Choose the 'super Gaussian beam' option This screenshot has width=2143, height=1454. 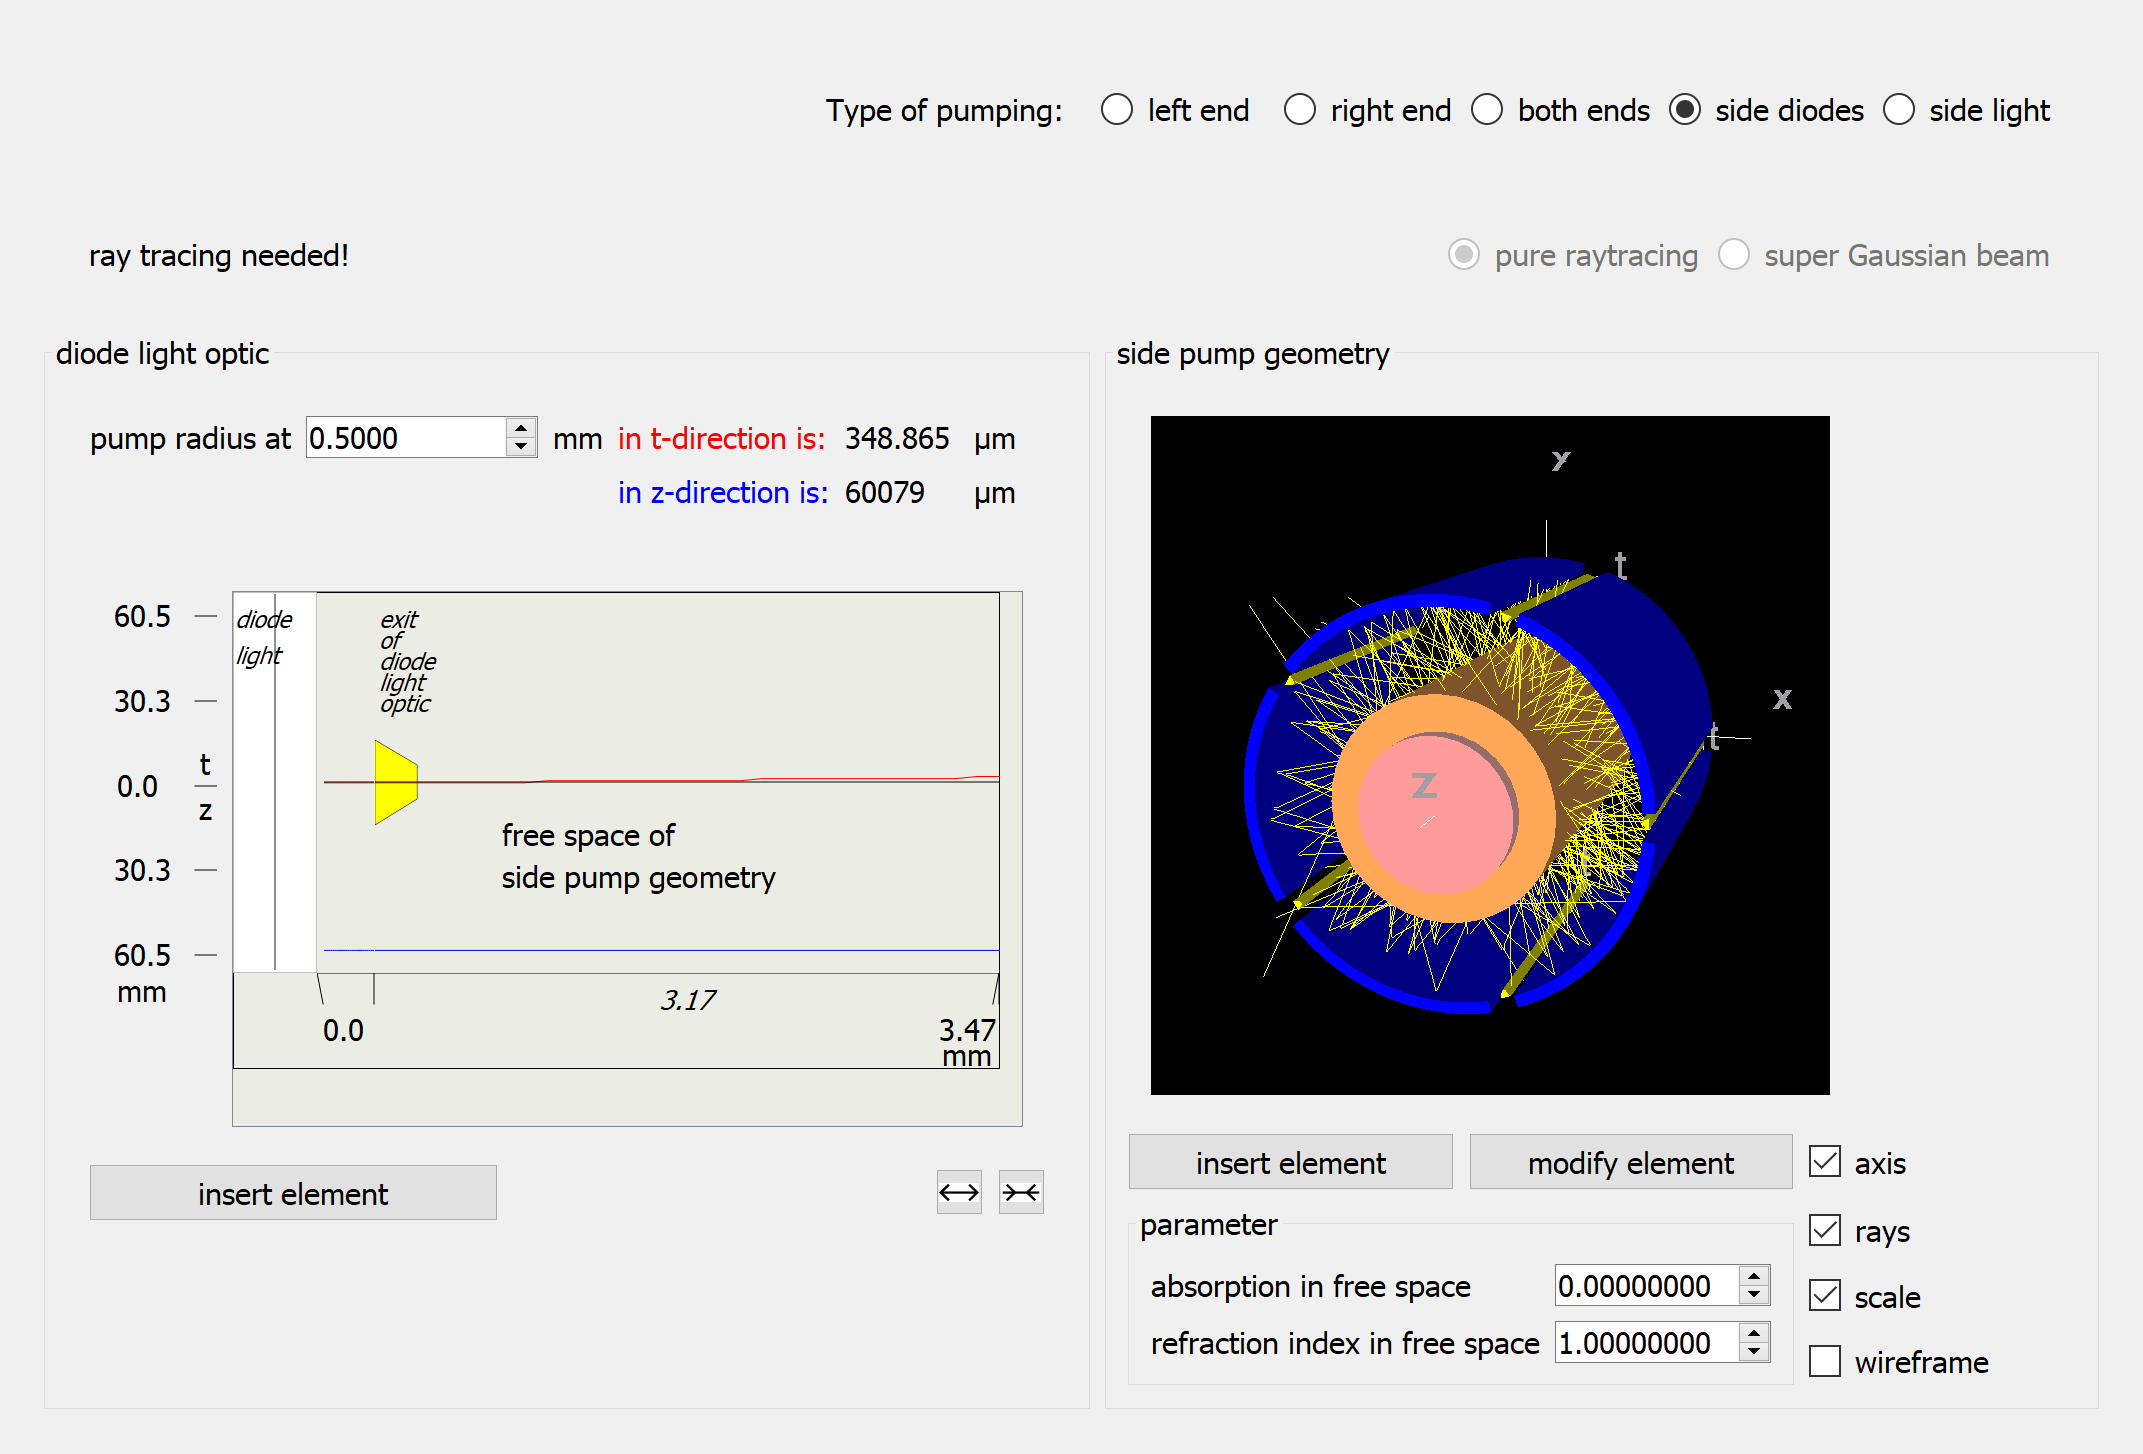click(1734, 256)
